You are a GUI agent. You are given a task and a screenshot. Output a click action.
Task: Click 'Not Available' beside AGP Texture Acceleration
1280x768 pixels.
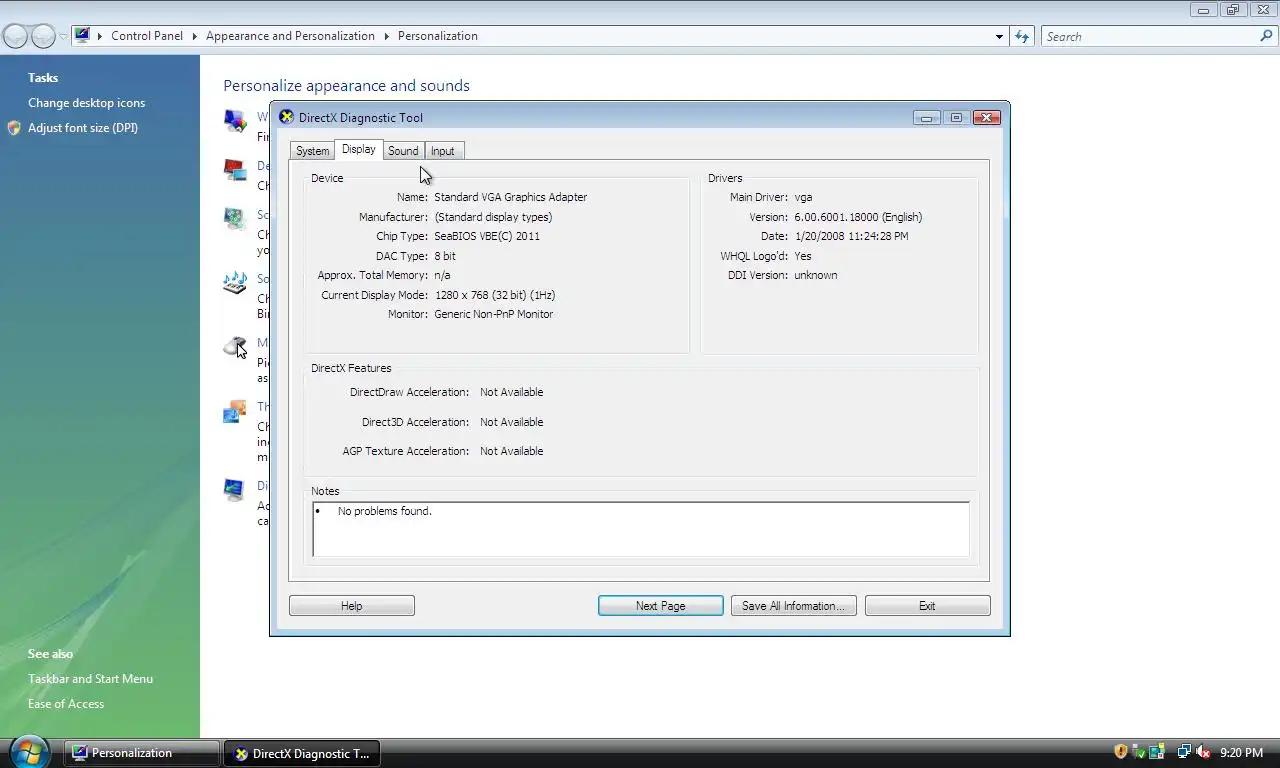(x=512, y=451)
